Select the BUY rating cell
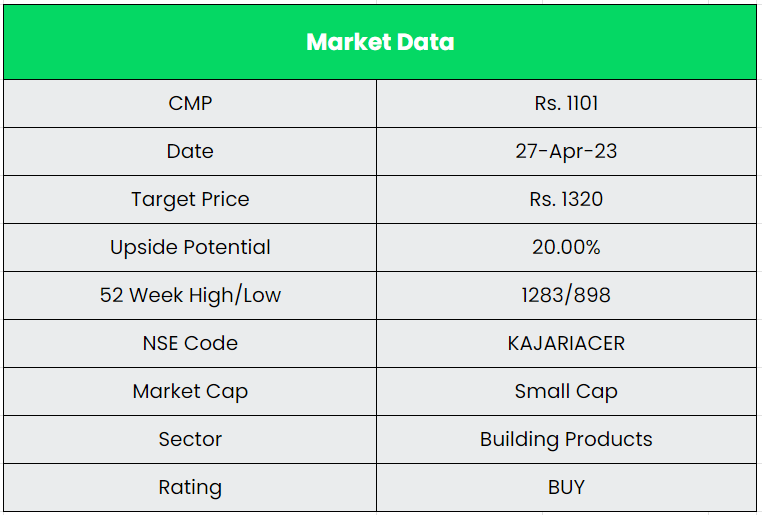762x515 pixels. click(566, 487)
